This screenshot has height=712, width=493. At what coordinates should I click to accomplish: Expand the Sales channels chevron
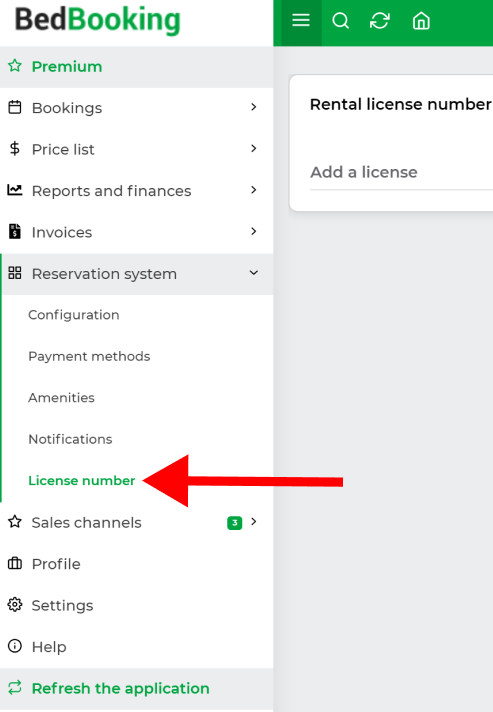tap(254, 521)
